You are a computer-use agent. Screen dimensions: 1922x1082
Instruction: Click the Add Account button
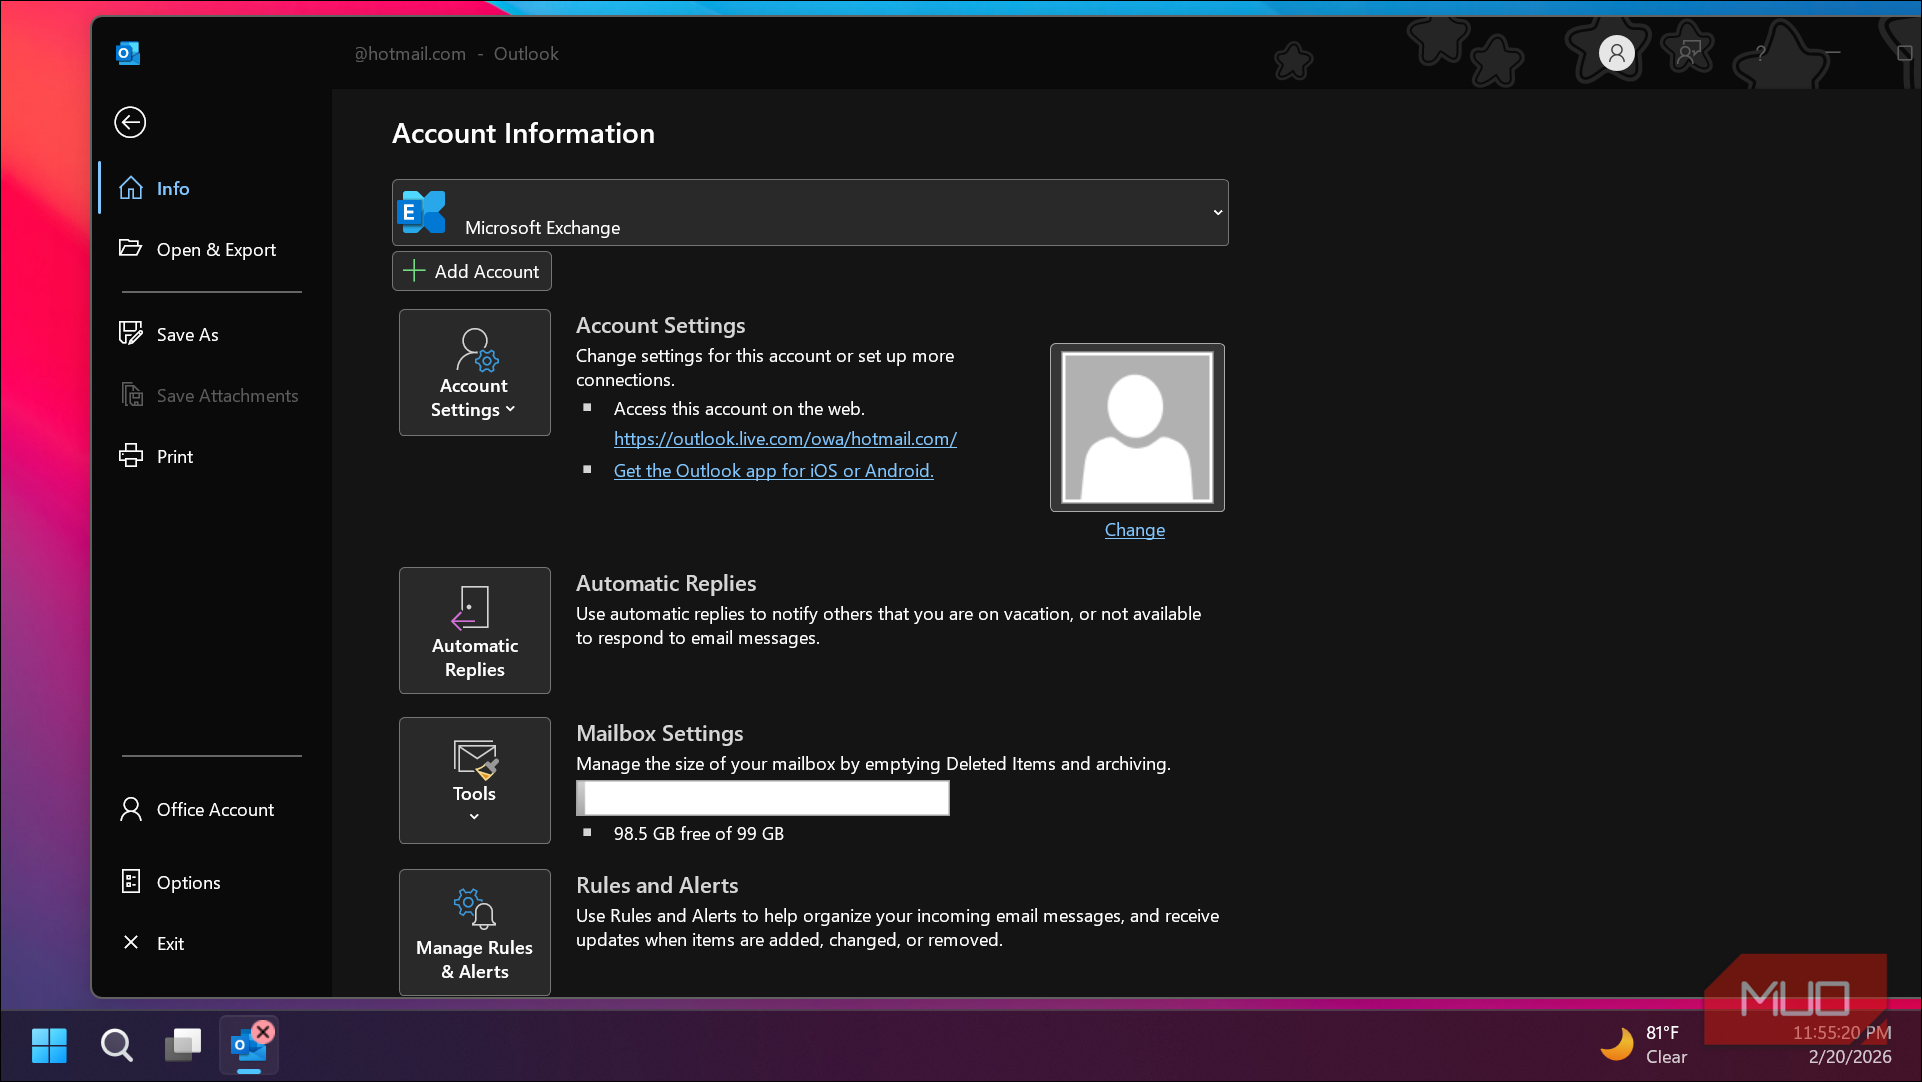(472, 271)
